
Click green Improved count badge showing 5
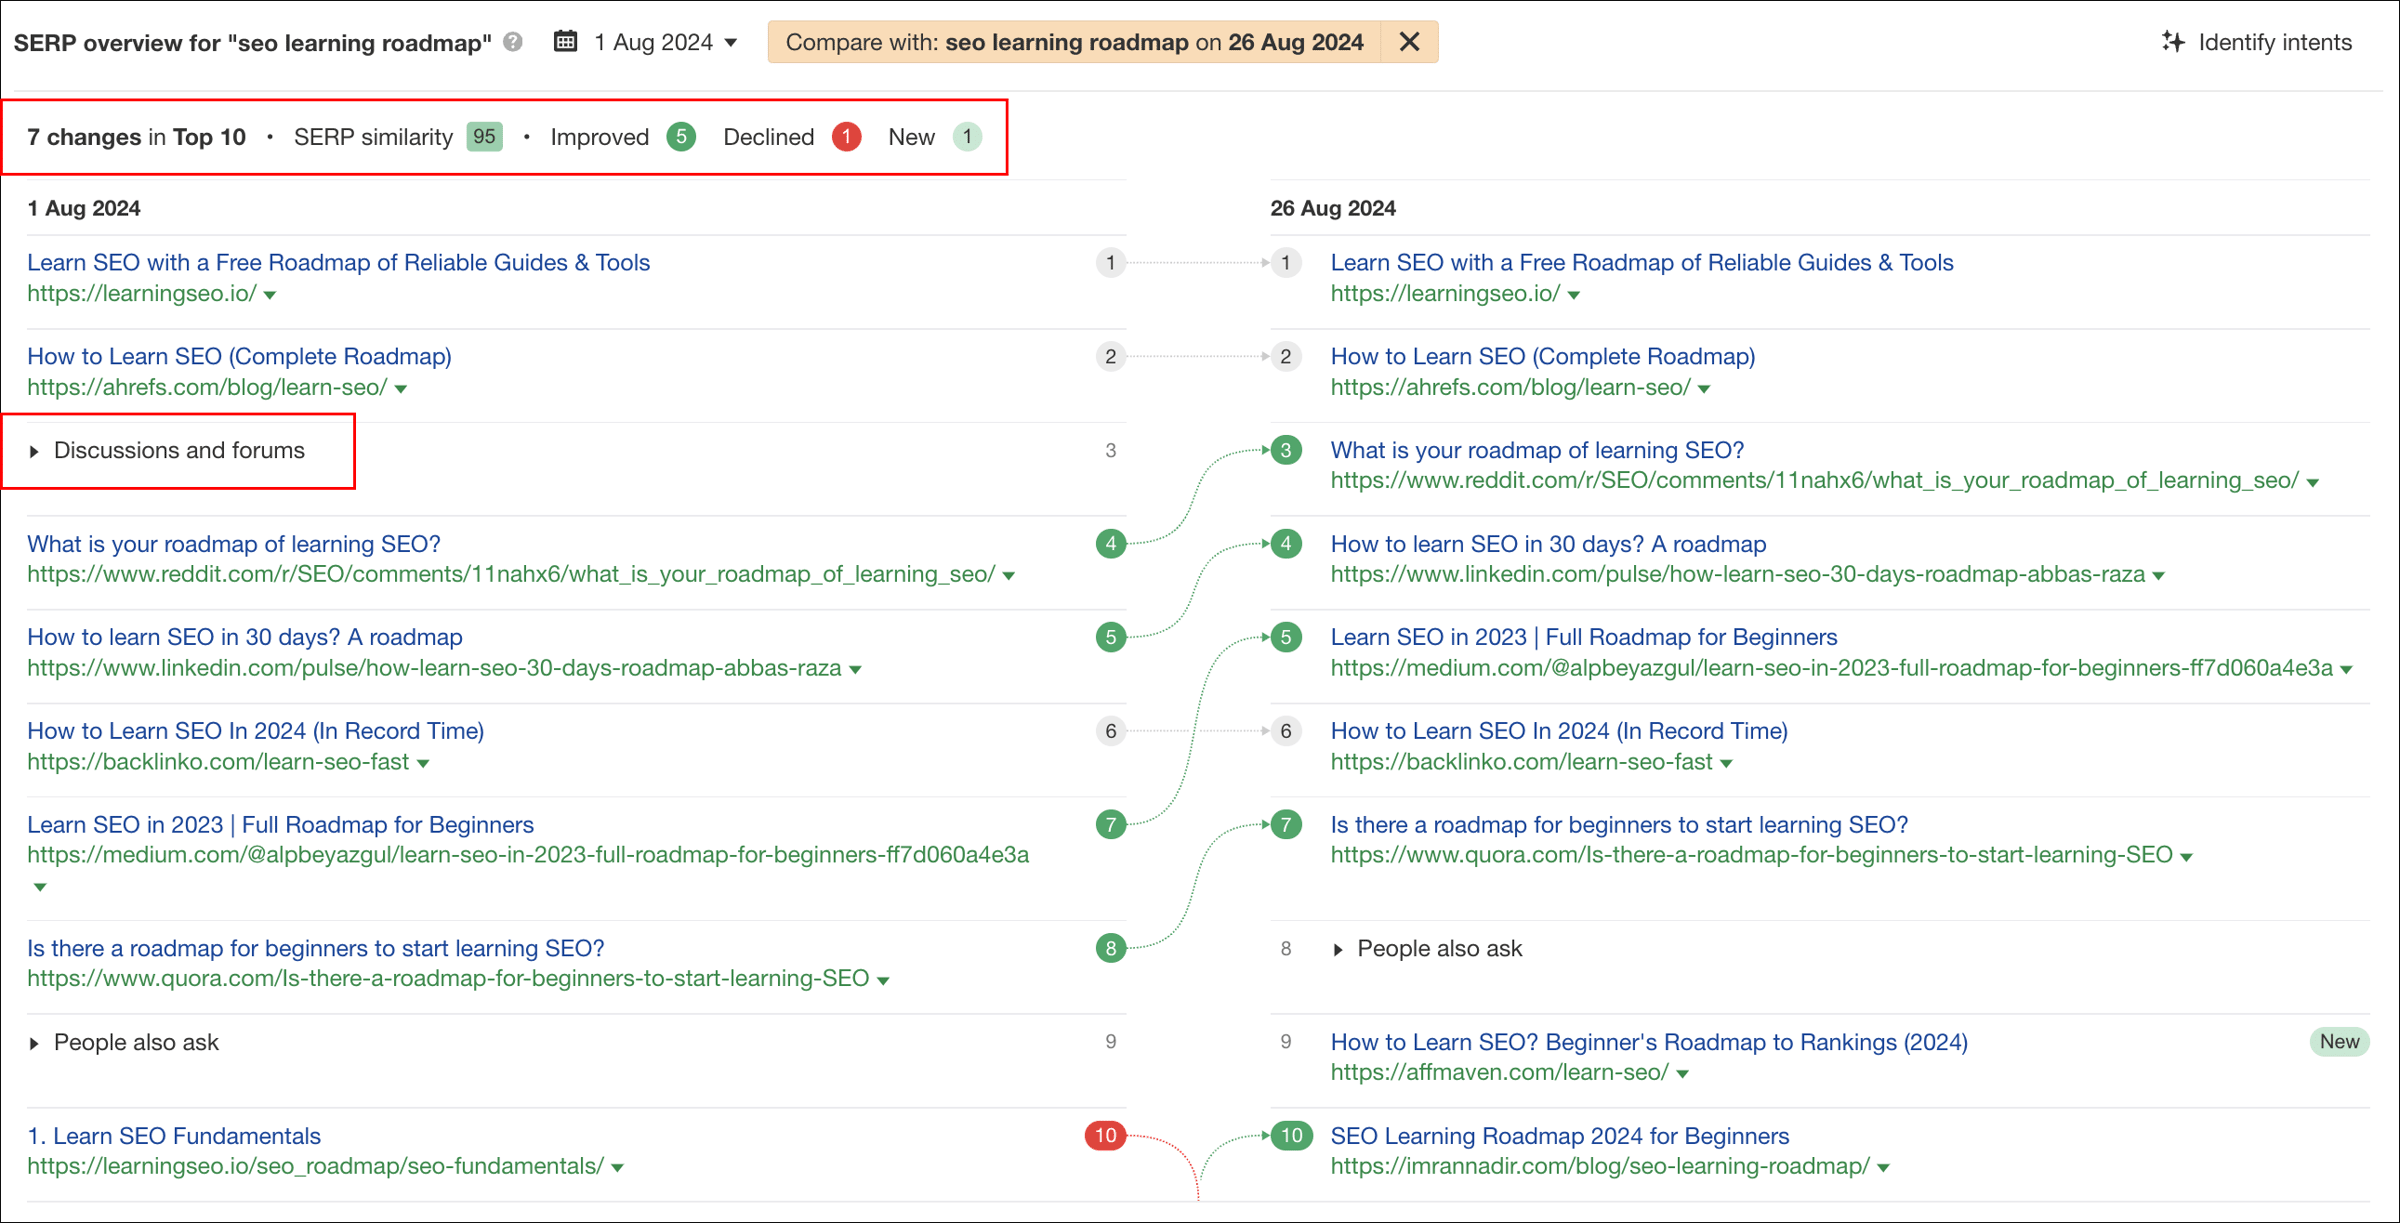click(x=681, y=137)
